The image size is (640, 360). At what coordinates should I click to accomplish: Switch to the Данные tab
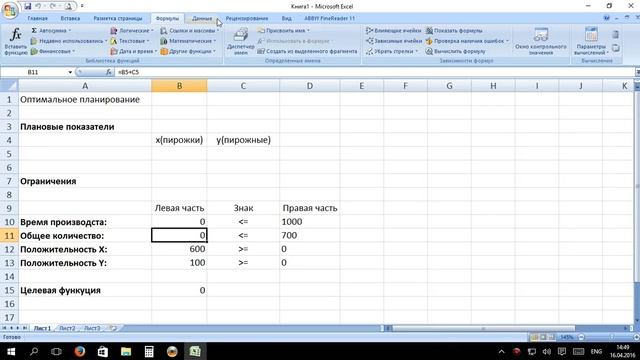[202, 18]
